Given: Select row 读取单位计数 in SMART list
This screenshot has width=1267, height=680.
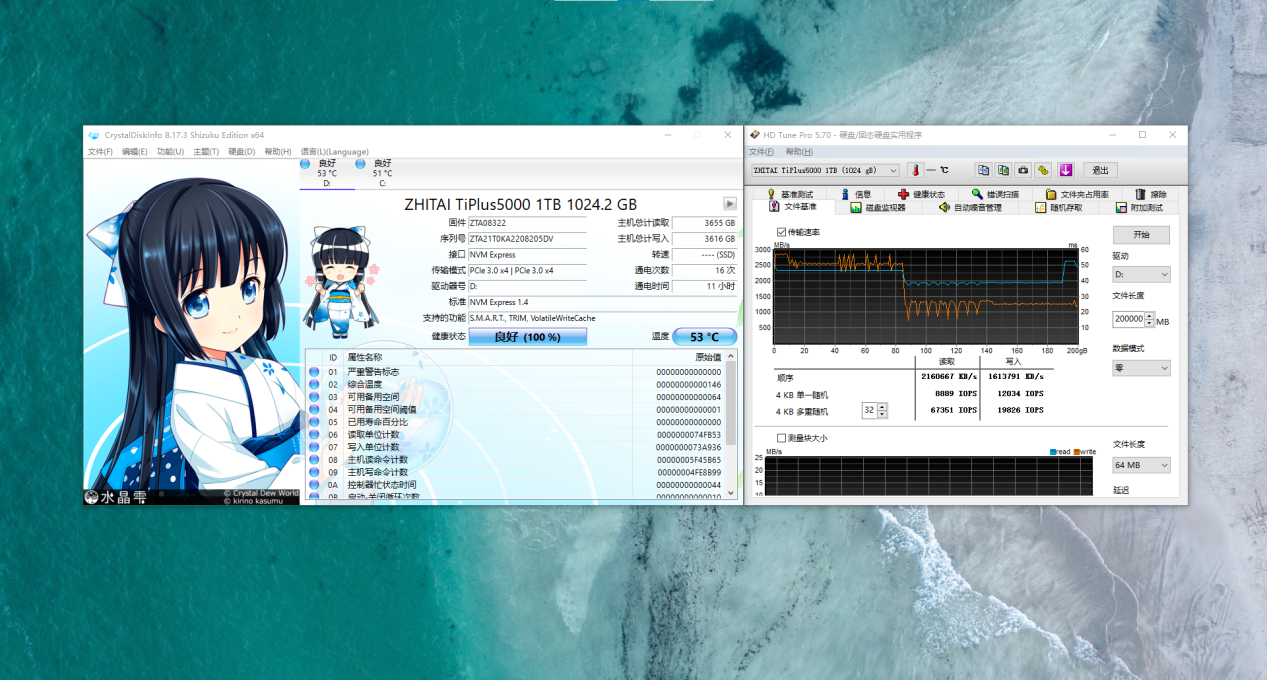Looking at the screenshot, I should click(x=515, y=435).
